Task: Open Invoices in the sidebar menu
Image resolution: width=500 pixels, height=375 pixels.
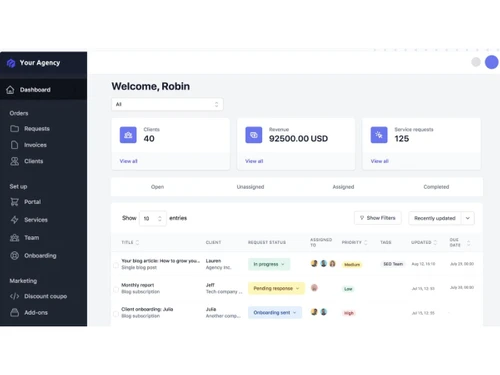Action: (x=35, y=145)
